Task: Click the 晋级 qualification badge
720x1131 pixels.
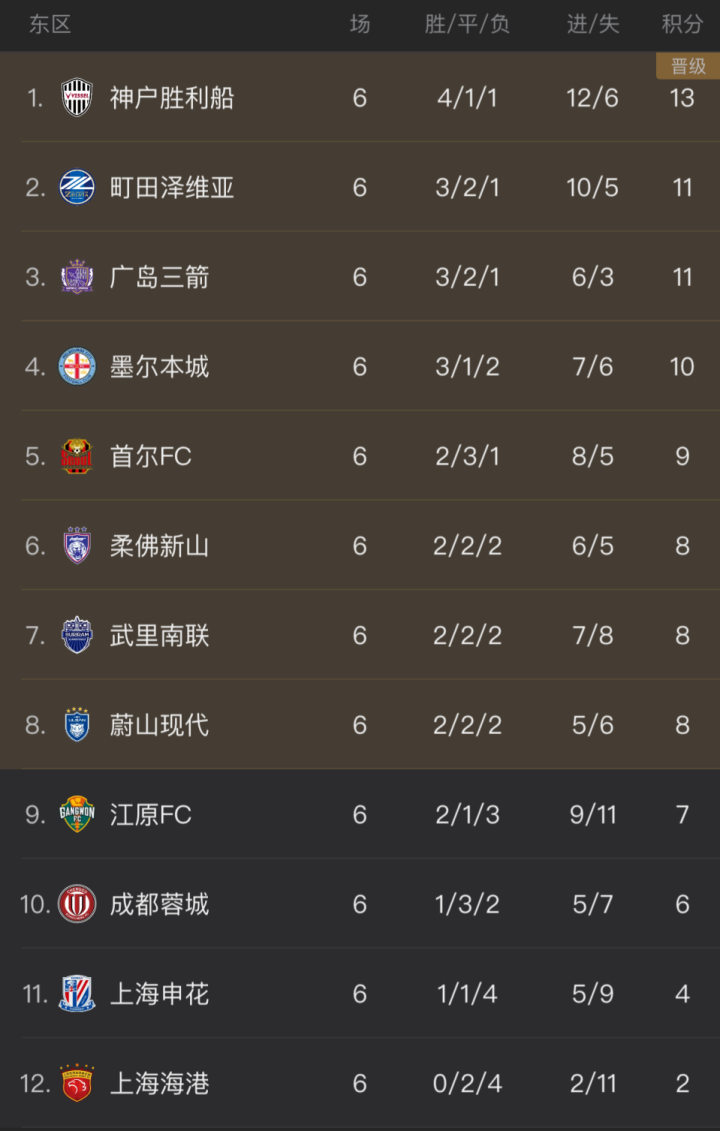Action: [x=688, y=67]
